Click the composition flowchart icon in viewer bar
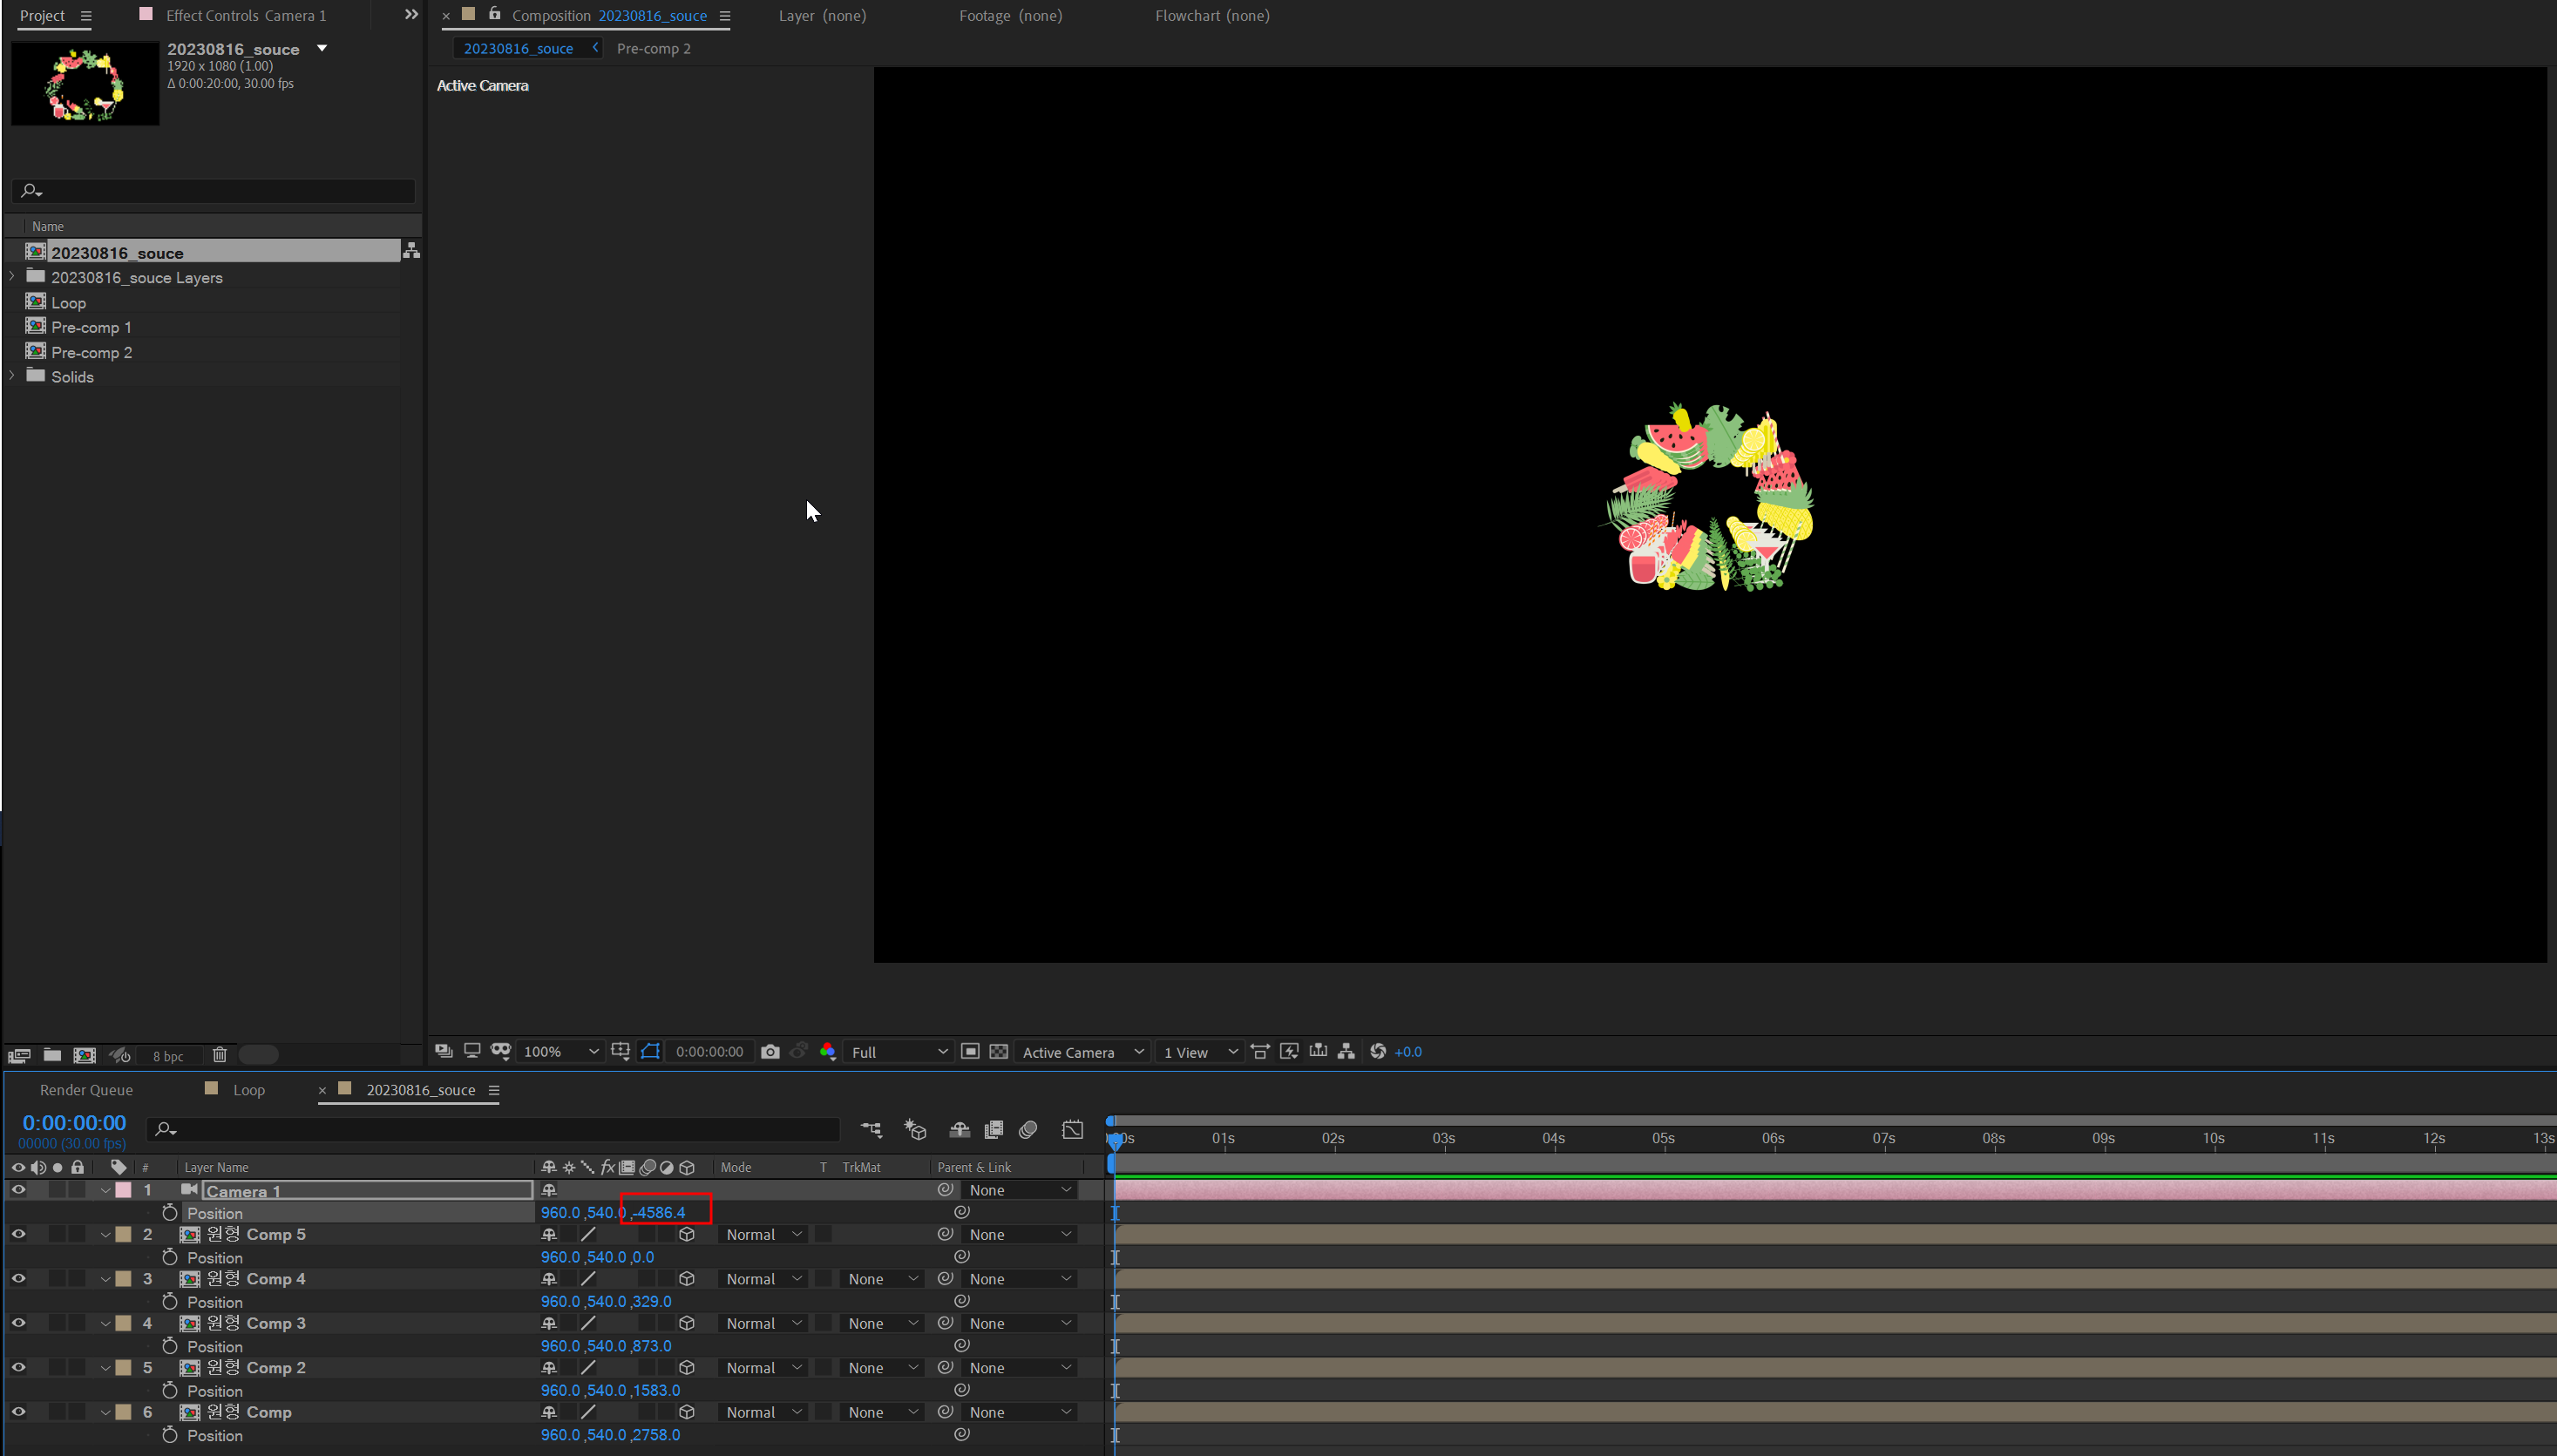This screenshot has width=2557, height=1456. (x=1346, y=1051)
